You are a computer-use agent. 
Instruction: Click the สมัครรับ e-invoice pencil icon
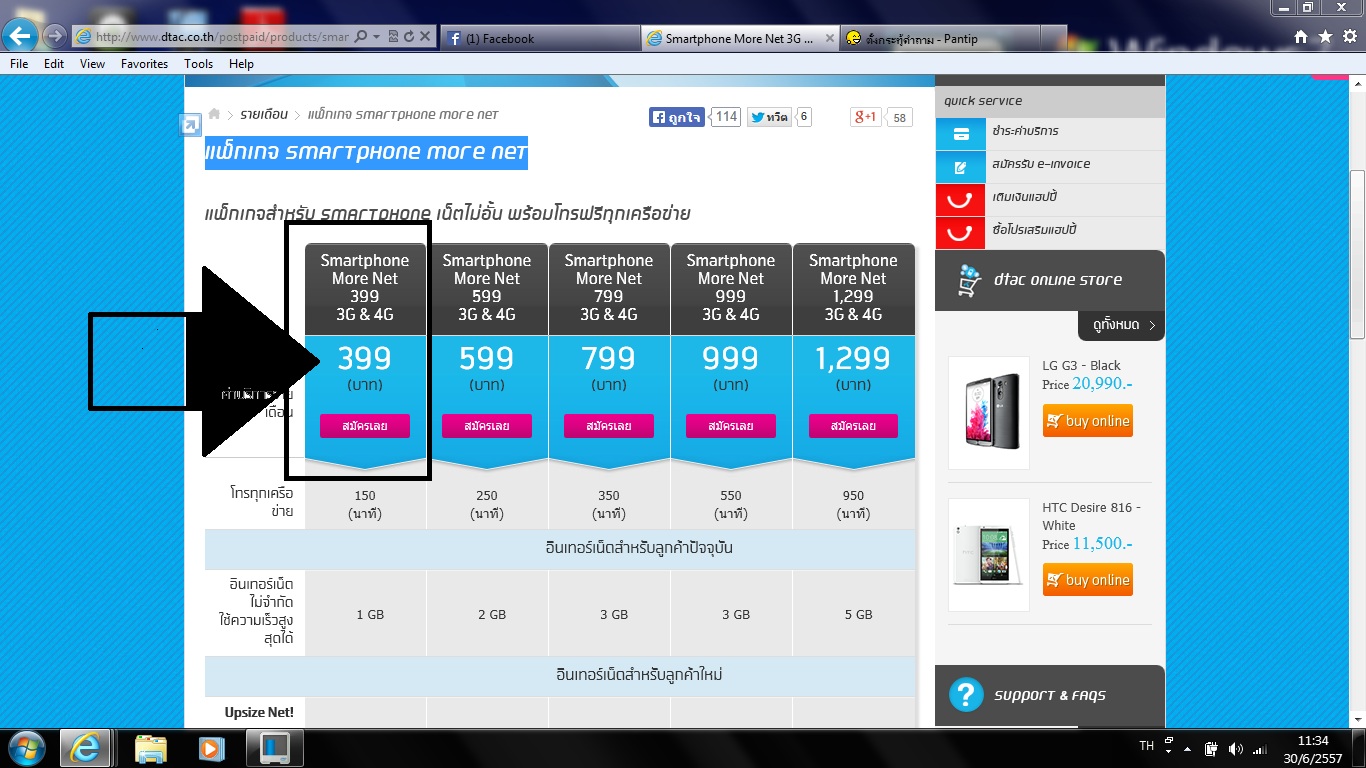click(961, 167)
